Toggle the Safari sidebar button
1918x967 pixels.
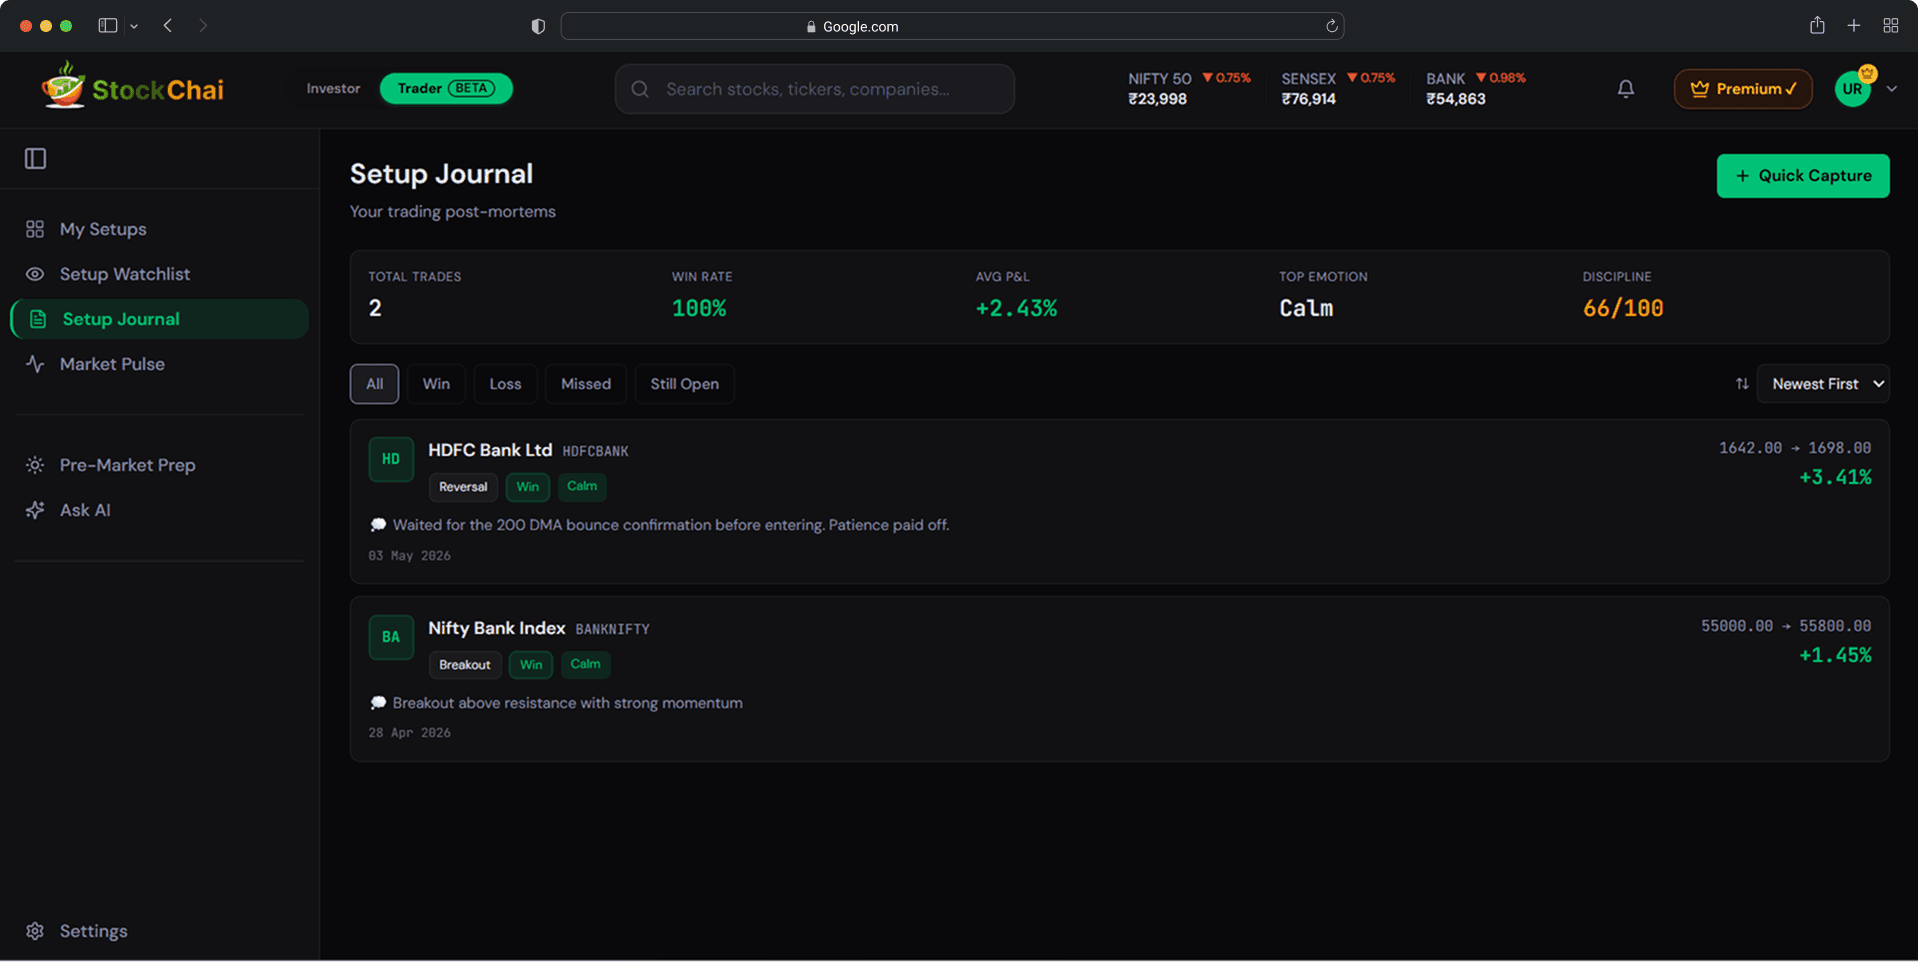[108, 26]
